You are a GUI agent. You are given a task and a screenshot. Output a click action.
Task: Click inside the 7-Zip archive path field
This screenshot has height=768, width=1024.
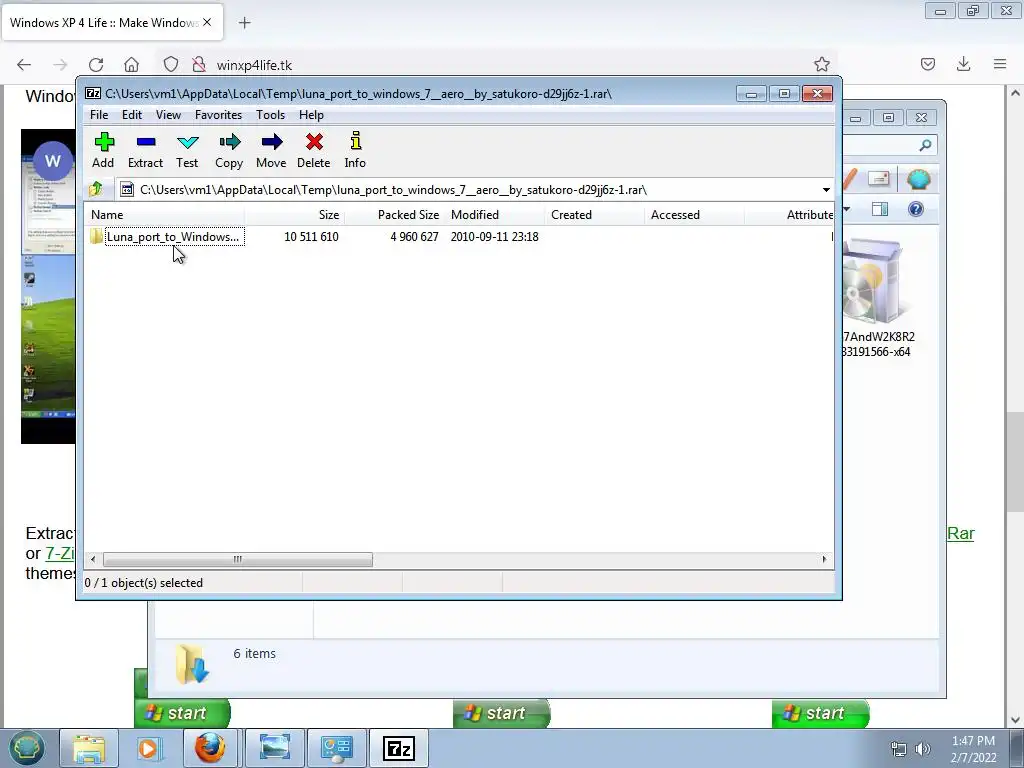tap(468, 190)
